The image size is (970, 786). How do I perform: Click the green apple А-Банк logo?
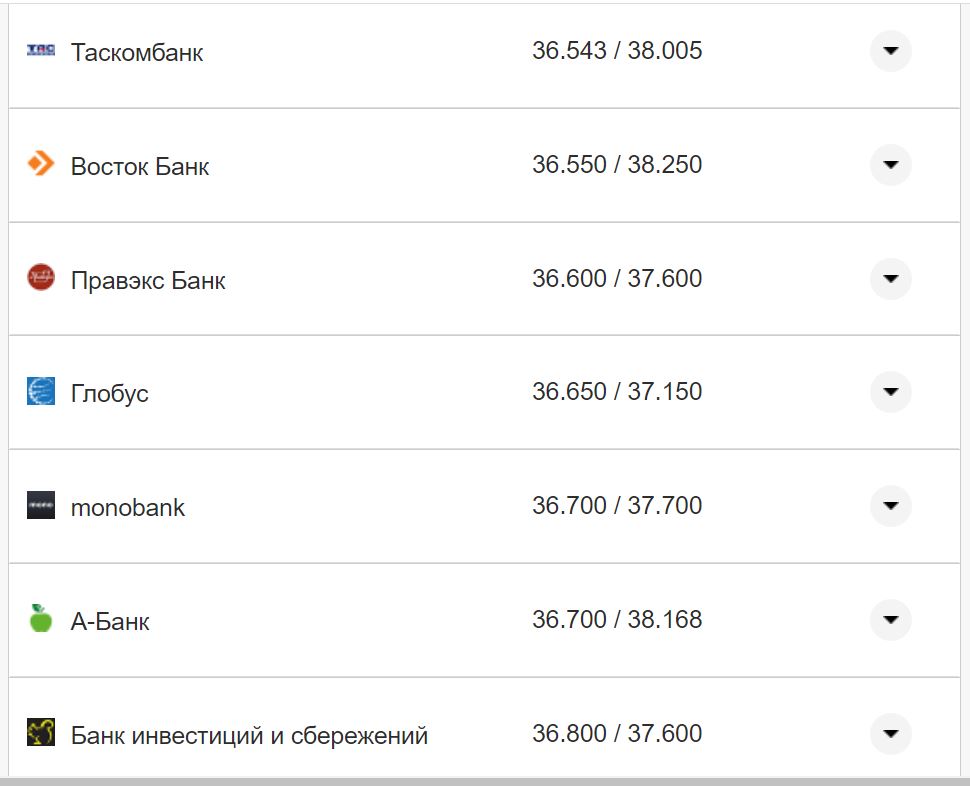pos(41,619)
